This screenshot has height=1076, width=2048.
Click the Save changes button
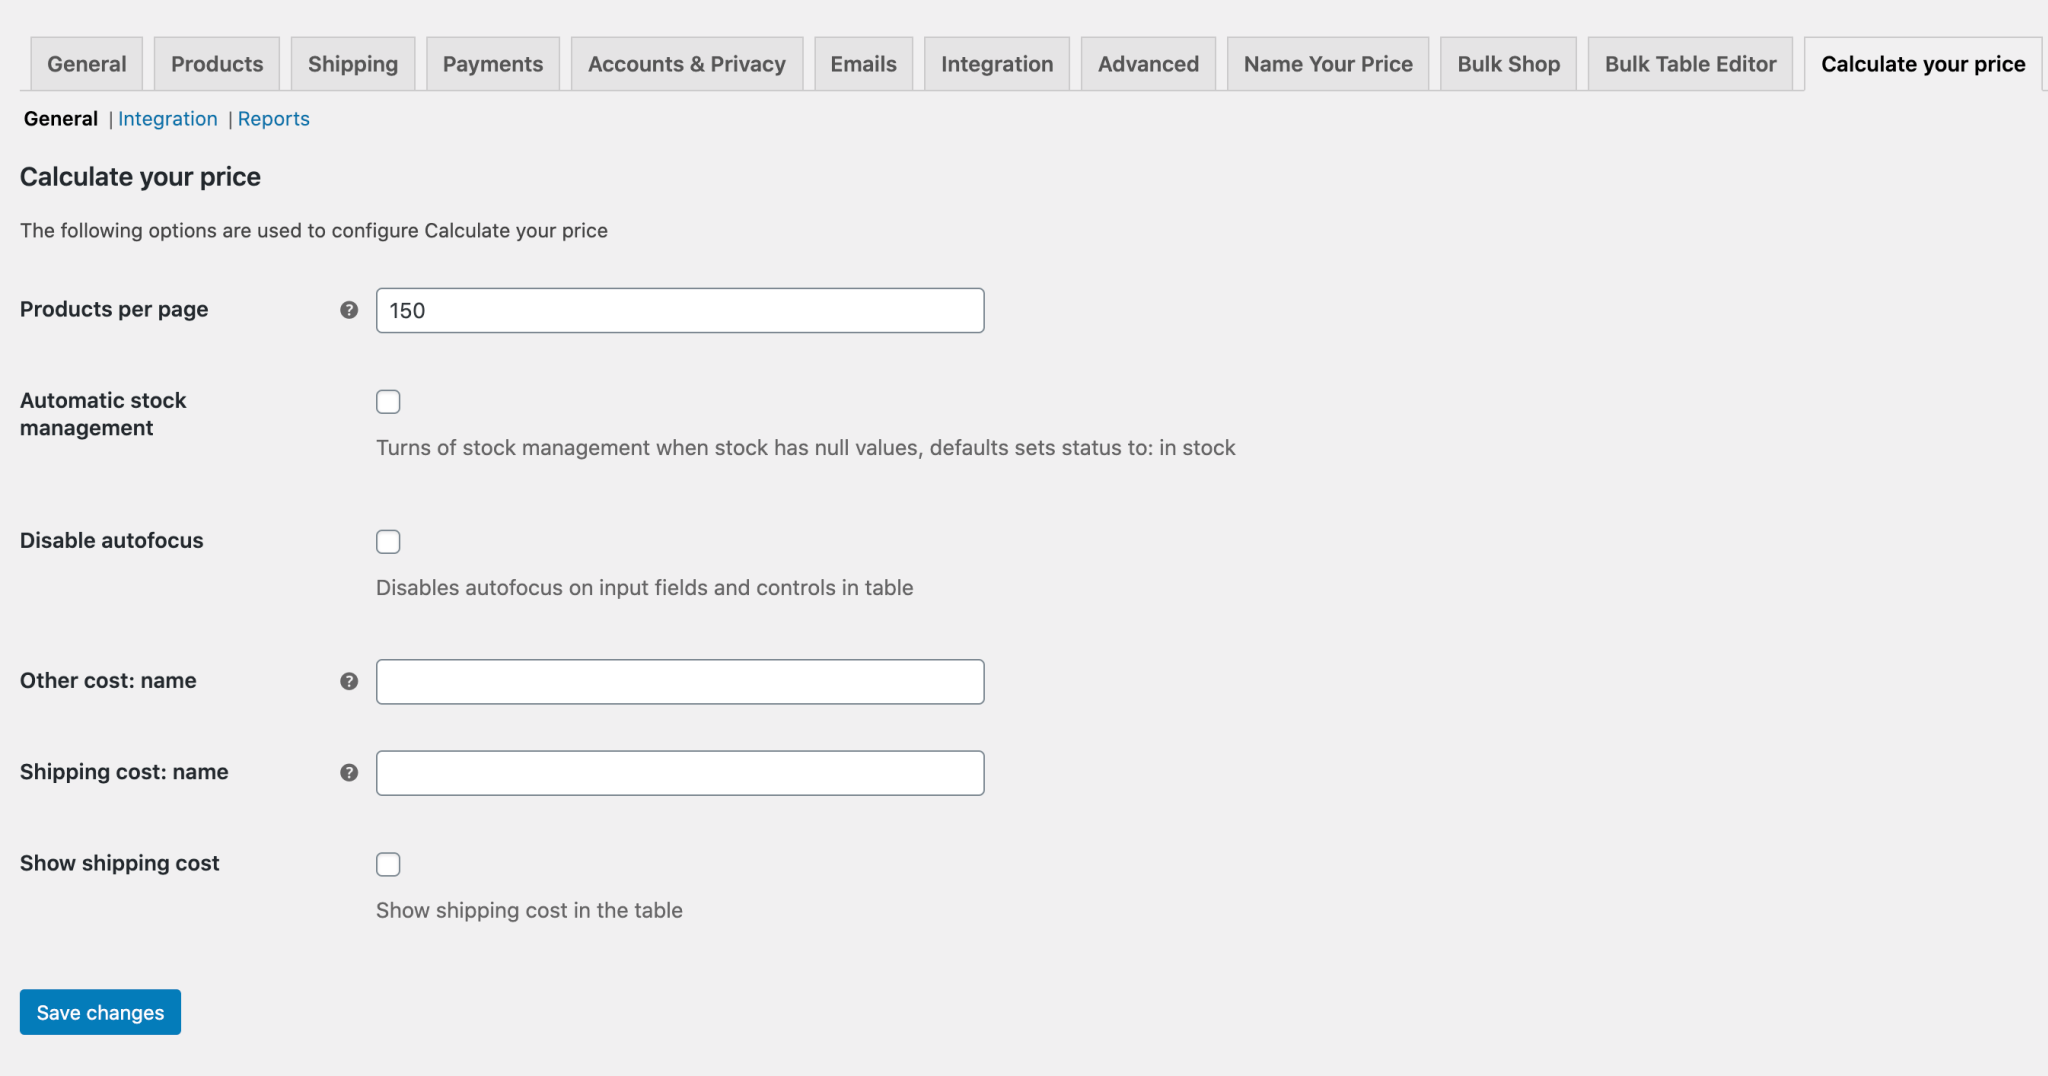(100, 1012)
